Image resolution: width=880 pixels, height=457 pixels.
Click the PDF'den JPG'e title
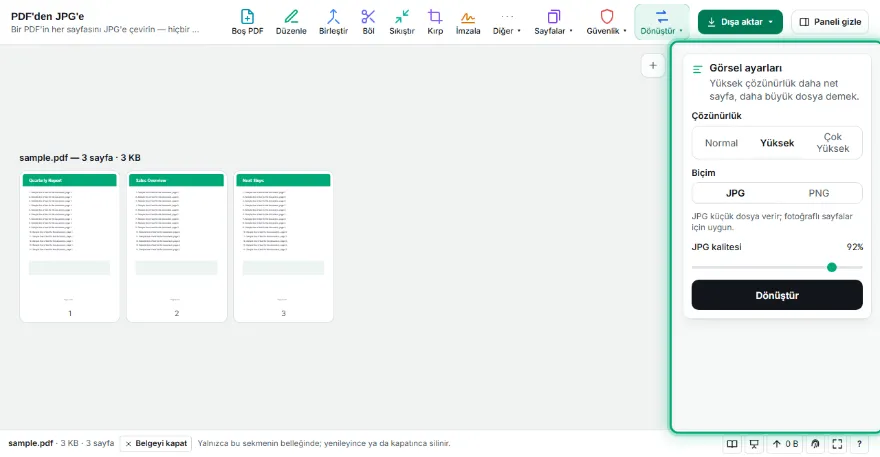pos(47,16)
